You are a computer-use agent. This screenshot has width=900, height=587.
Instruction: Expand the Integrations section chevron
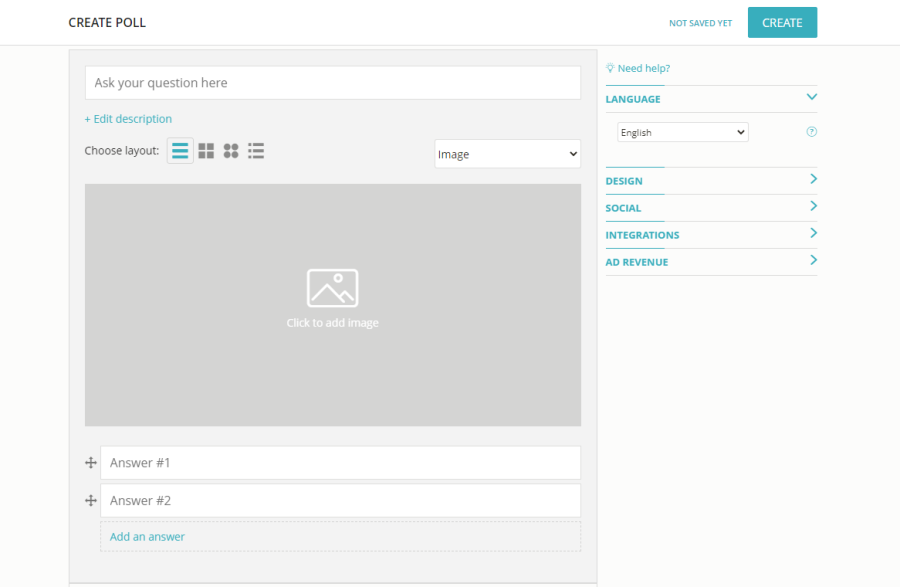coord(813,233)
